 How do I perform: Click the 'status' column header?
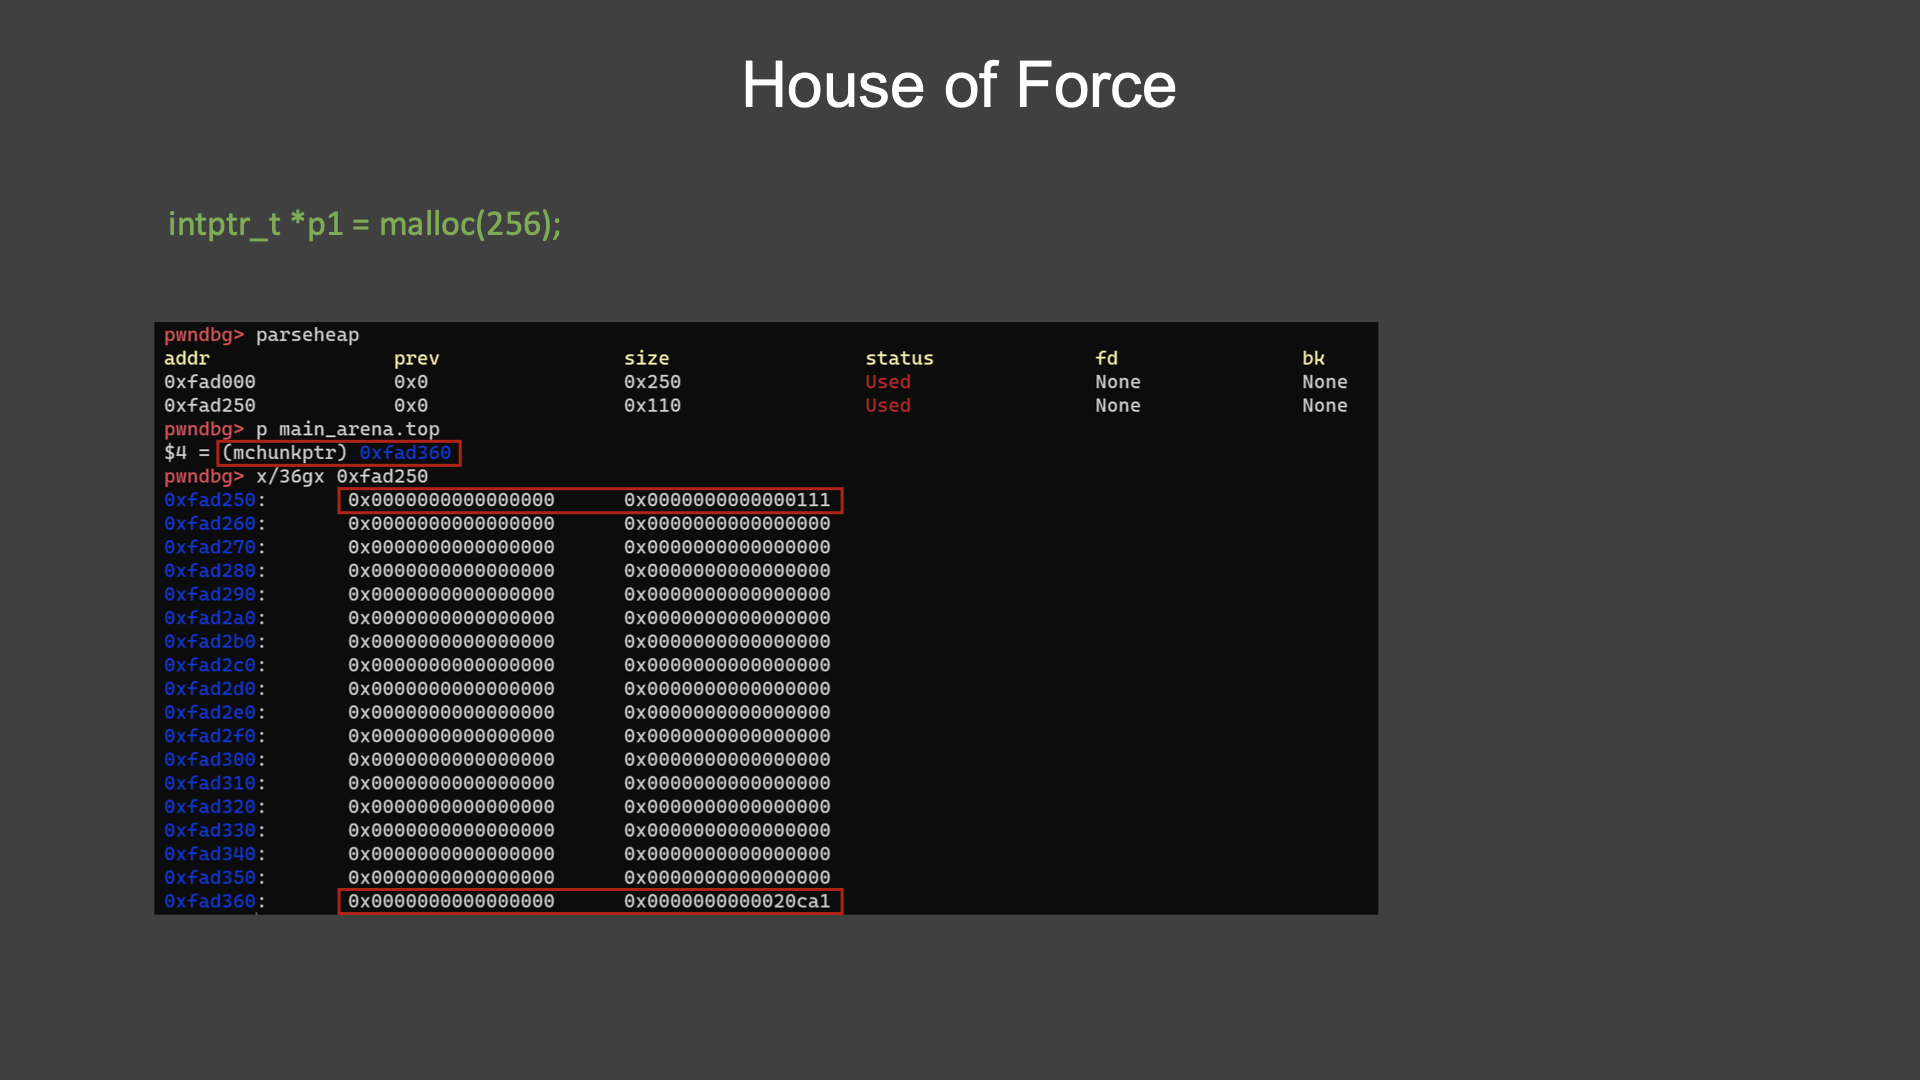(x=899, y=358)
